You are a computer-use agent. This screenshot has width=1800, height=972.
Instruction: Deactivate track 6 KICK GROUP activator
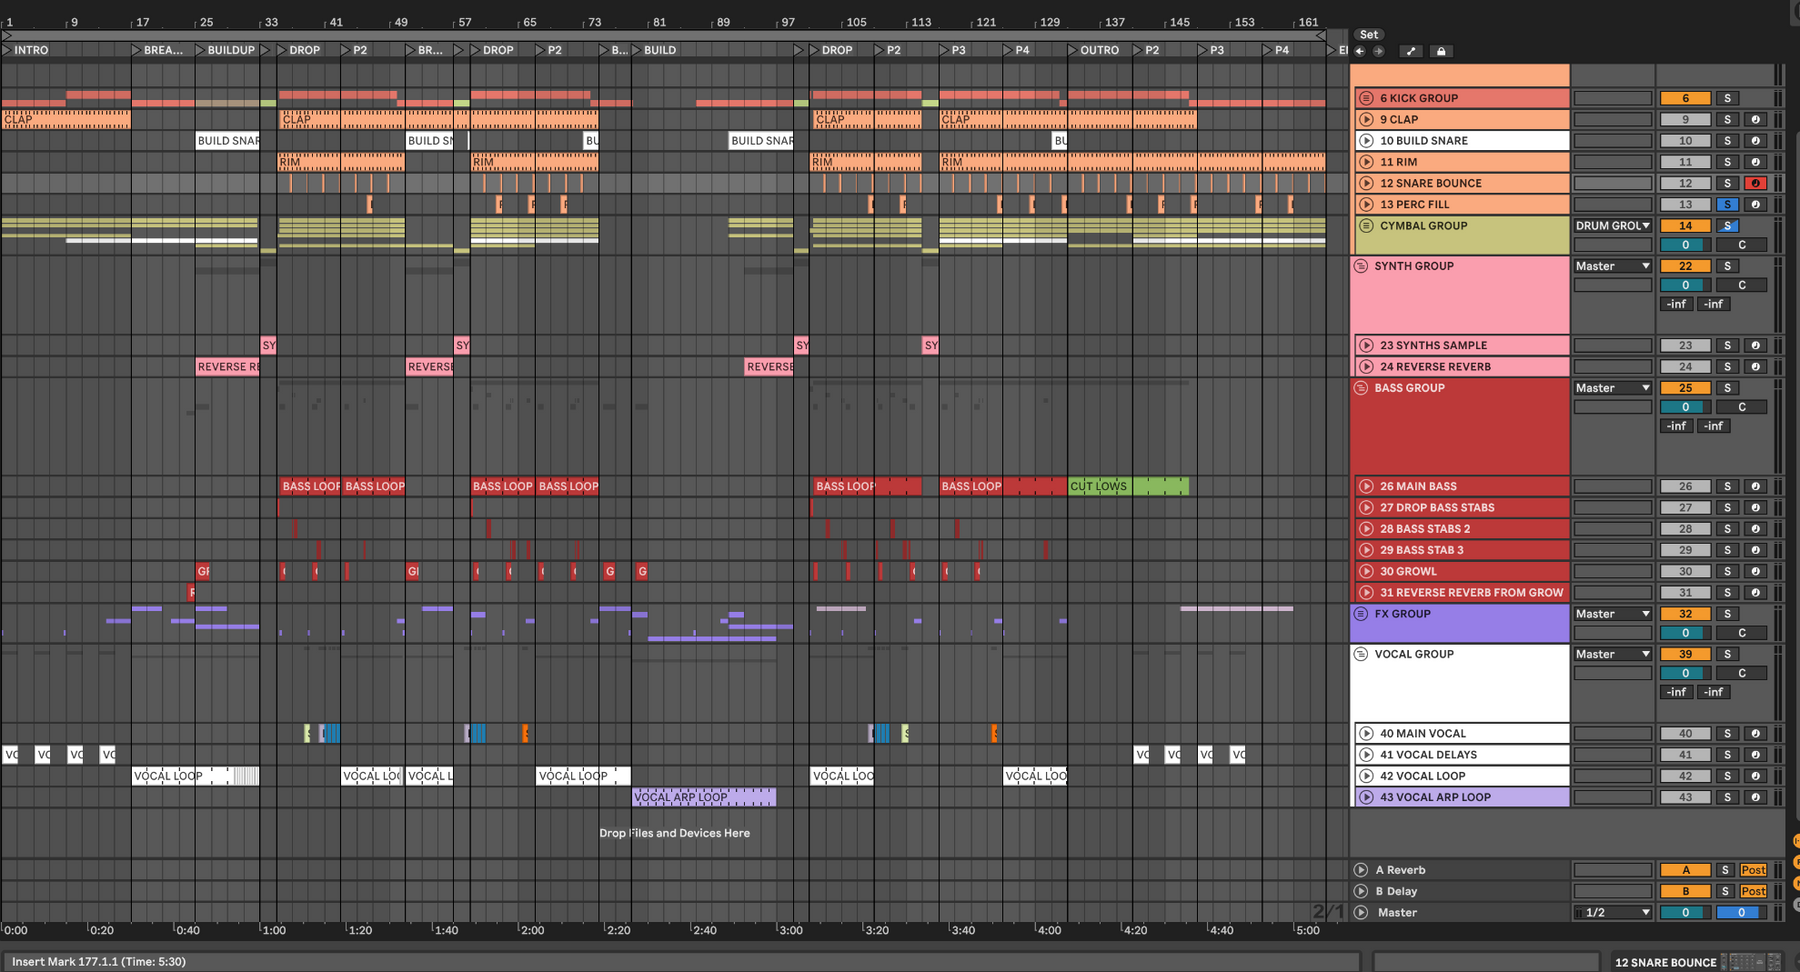(x=1685, y=98)
